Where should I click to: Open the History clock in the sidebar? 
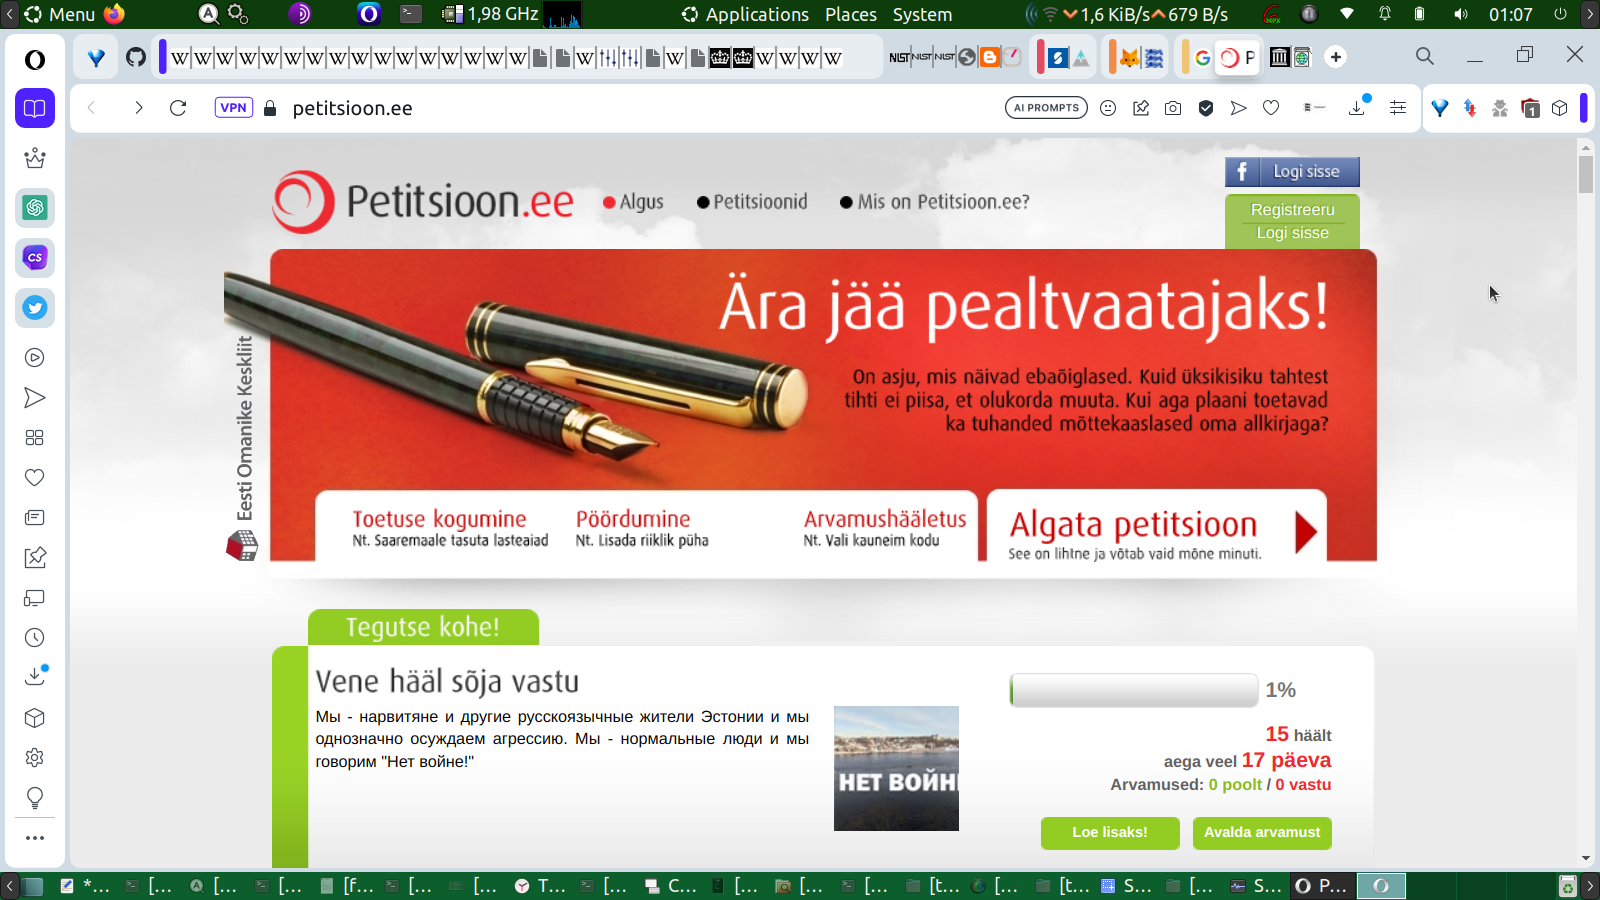(35, 638)
